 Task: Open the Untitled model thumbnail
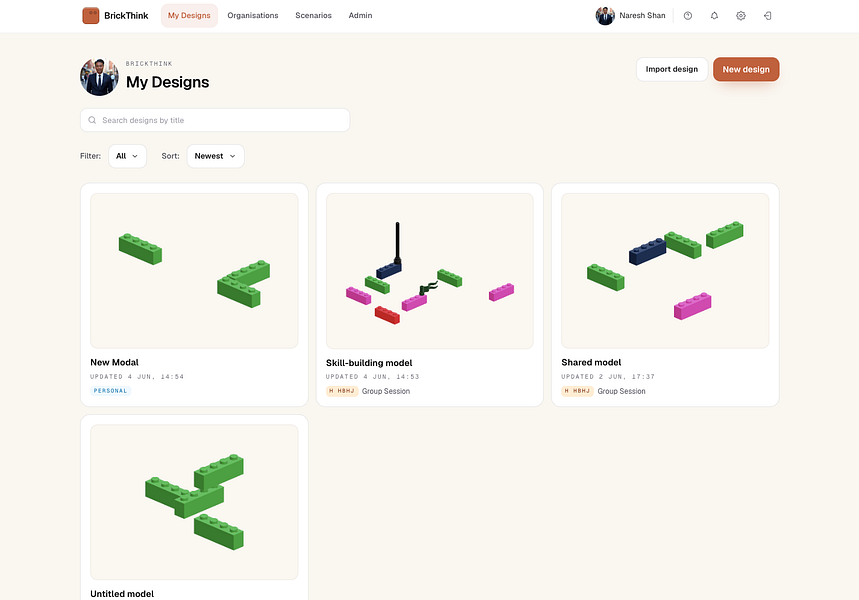tap(194, 502)
